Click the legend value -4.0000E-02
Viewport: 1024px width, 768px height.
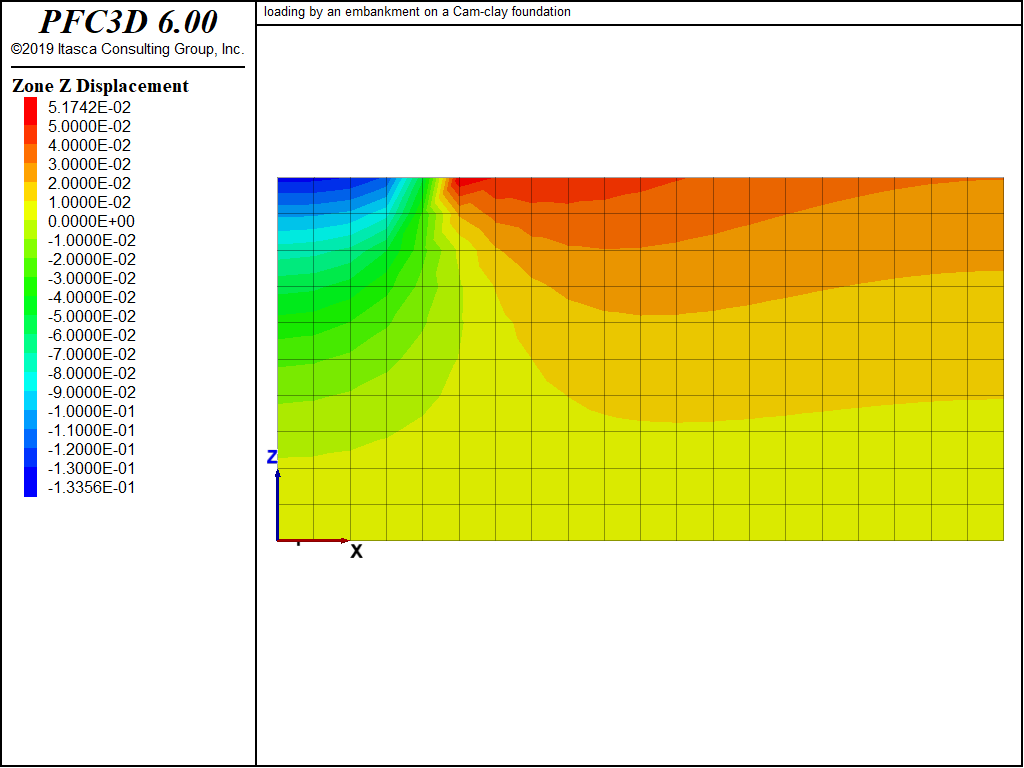[92, 297]
